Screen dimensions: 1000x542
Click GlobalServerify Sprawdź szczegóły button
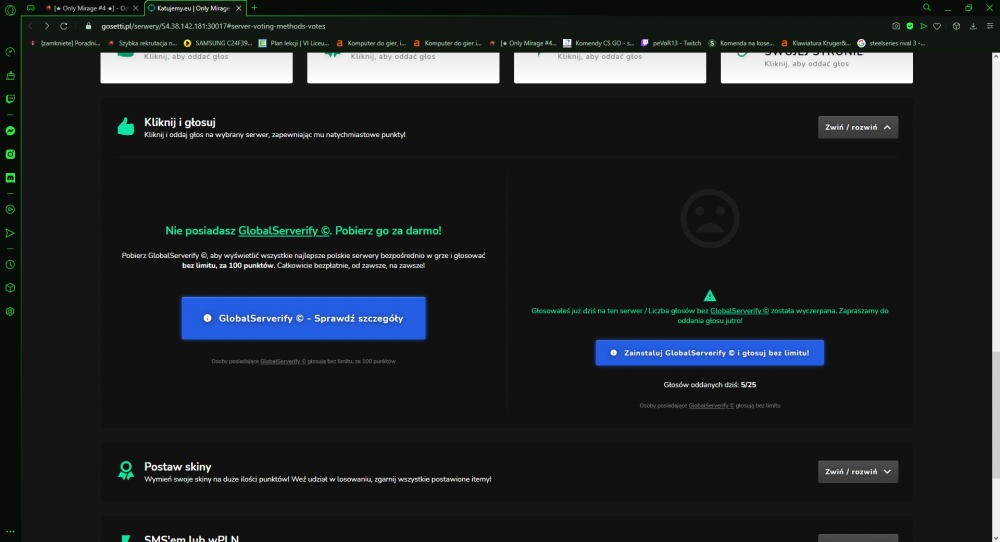click(x=304, y=318)
